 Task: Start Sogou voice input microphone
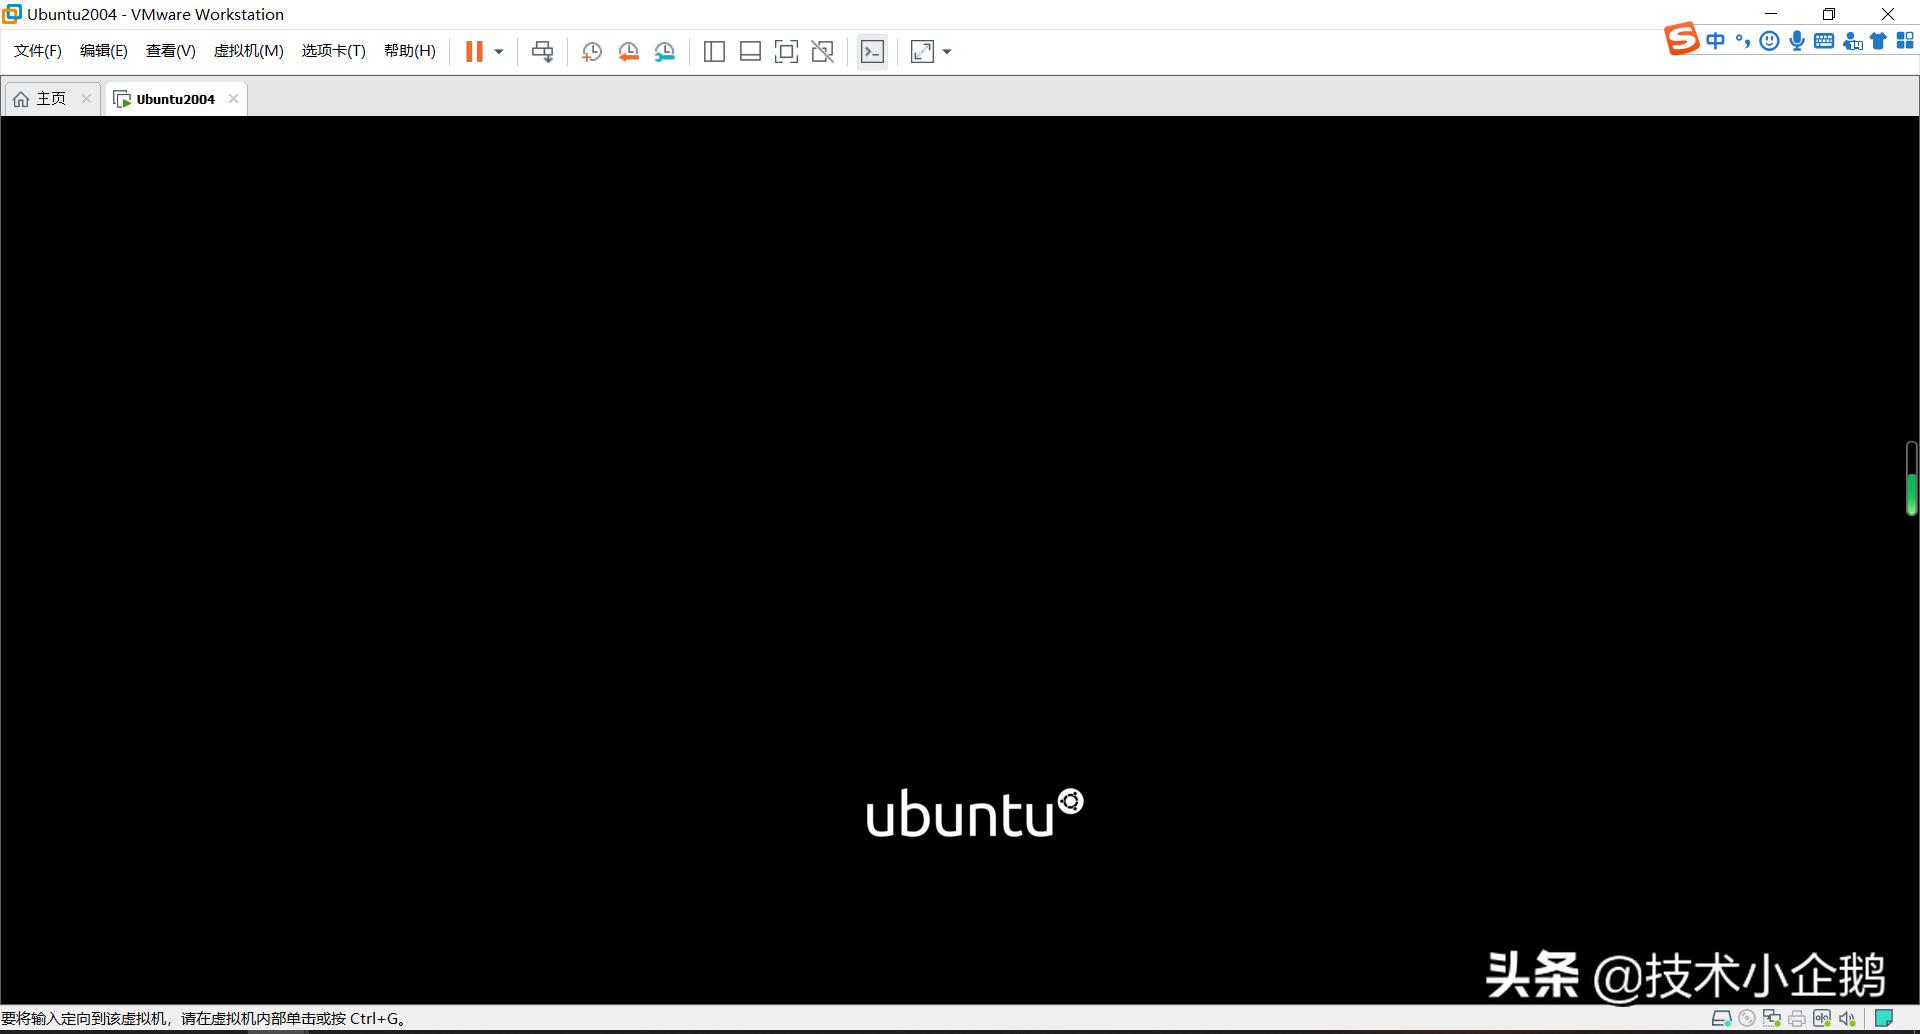click(x=1797, y=41)
